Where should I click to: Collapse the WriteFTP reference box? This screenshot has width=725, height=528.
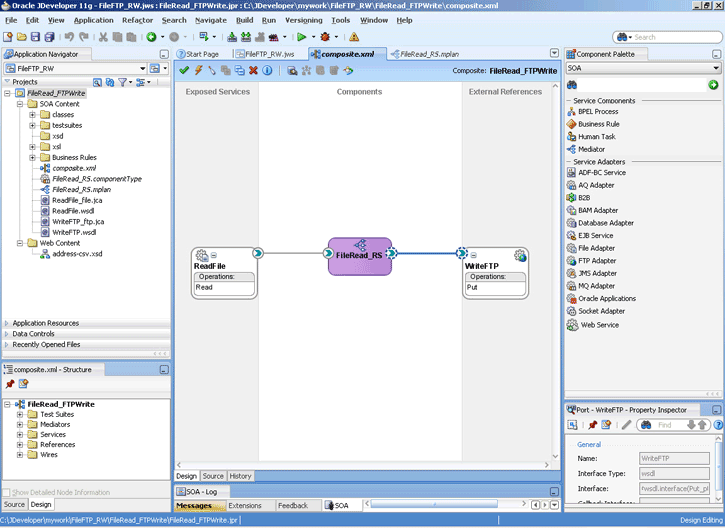coord(474,255)
